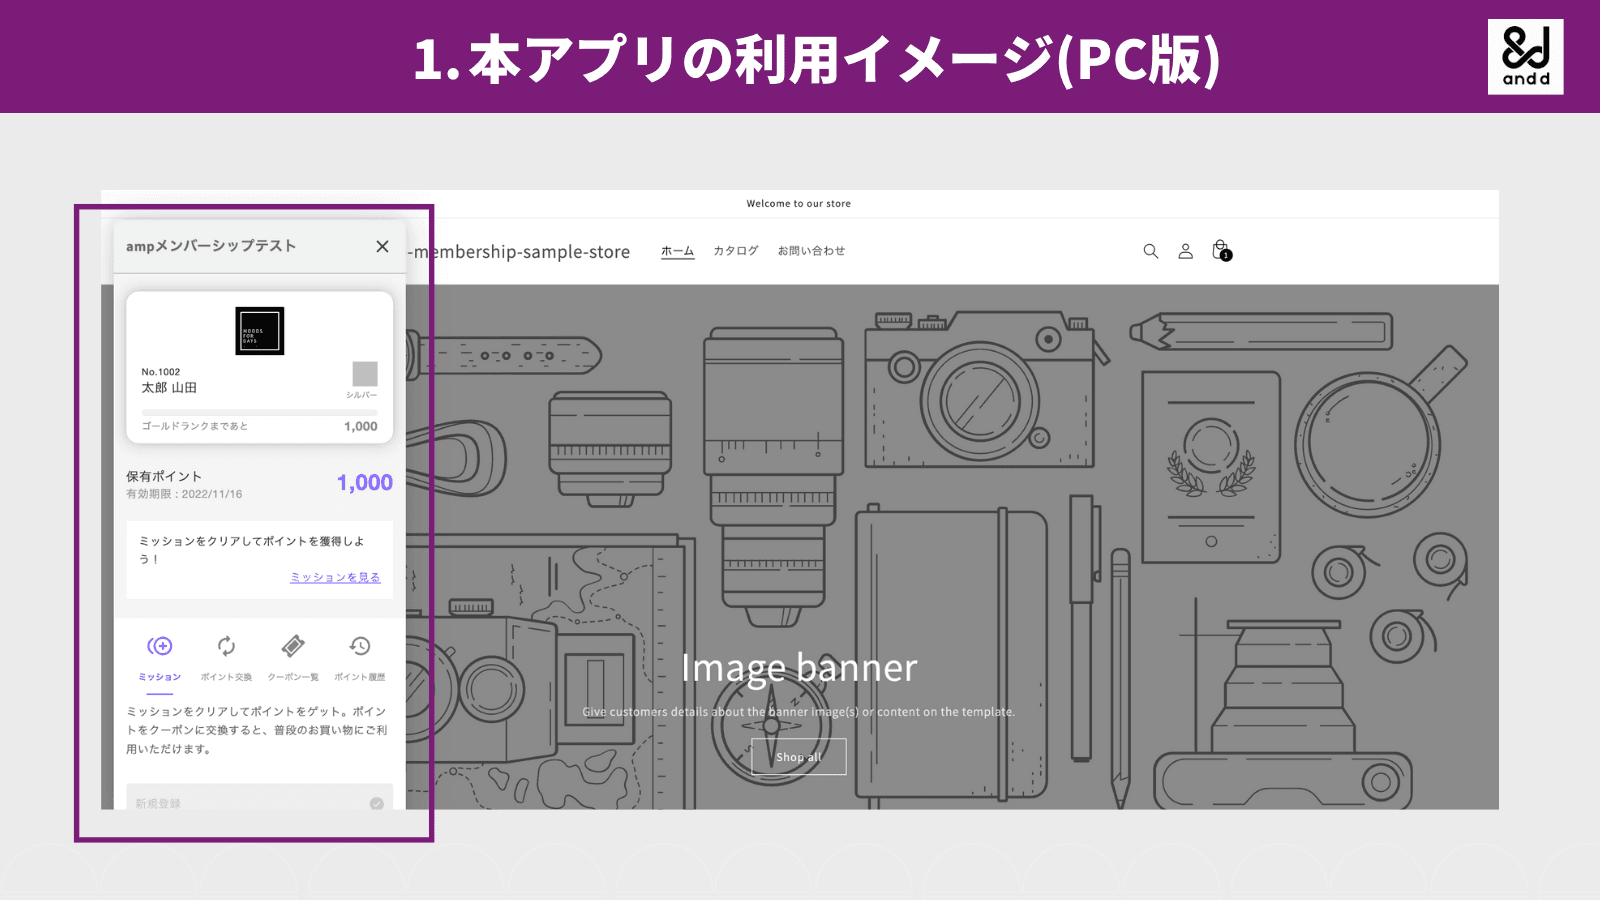Click the Gold rank progress bar
Screen dimensions: 1600x900
pyautogui.click(x=259, y=410)
